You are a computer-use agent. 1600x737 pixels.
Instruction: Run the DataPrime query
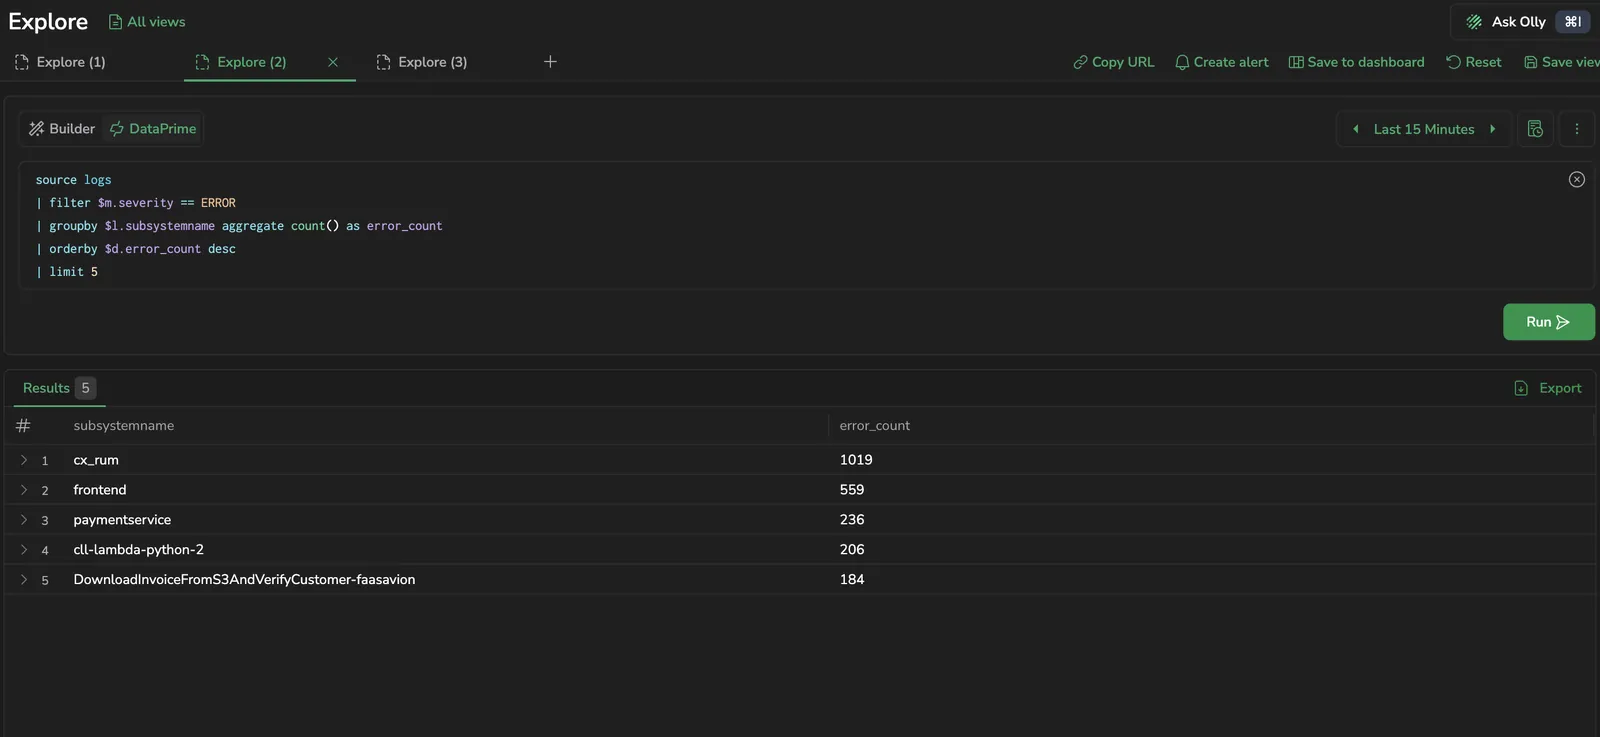[x=1548, y=322]
